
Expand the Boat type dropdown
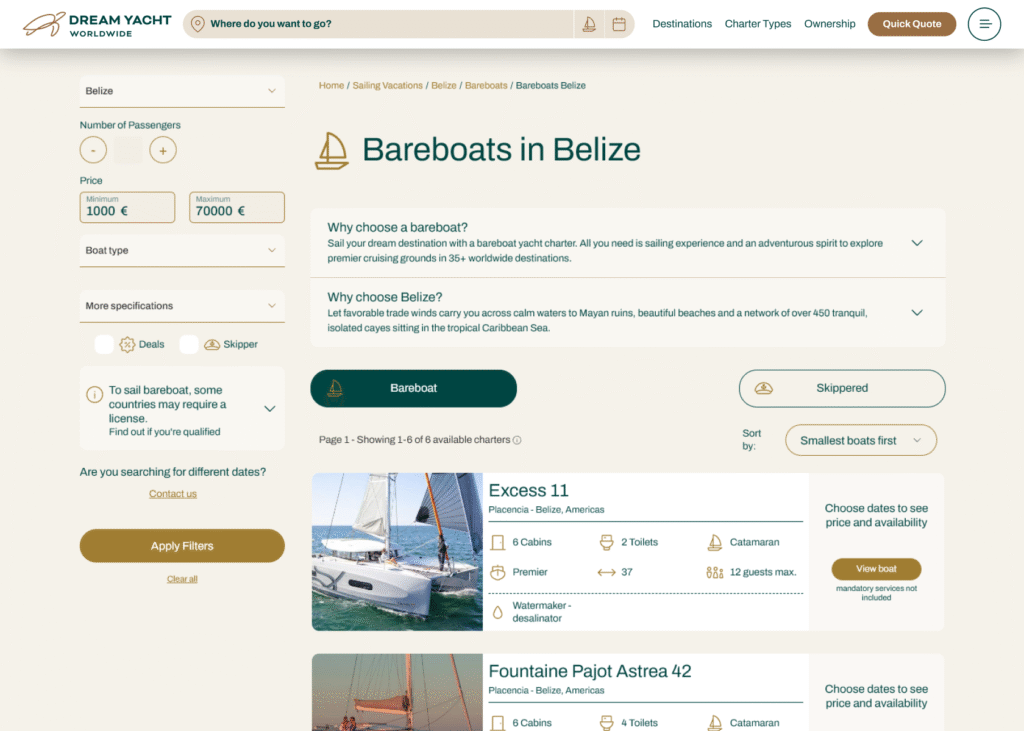(182, 251)
